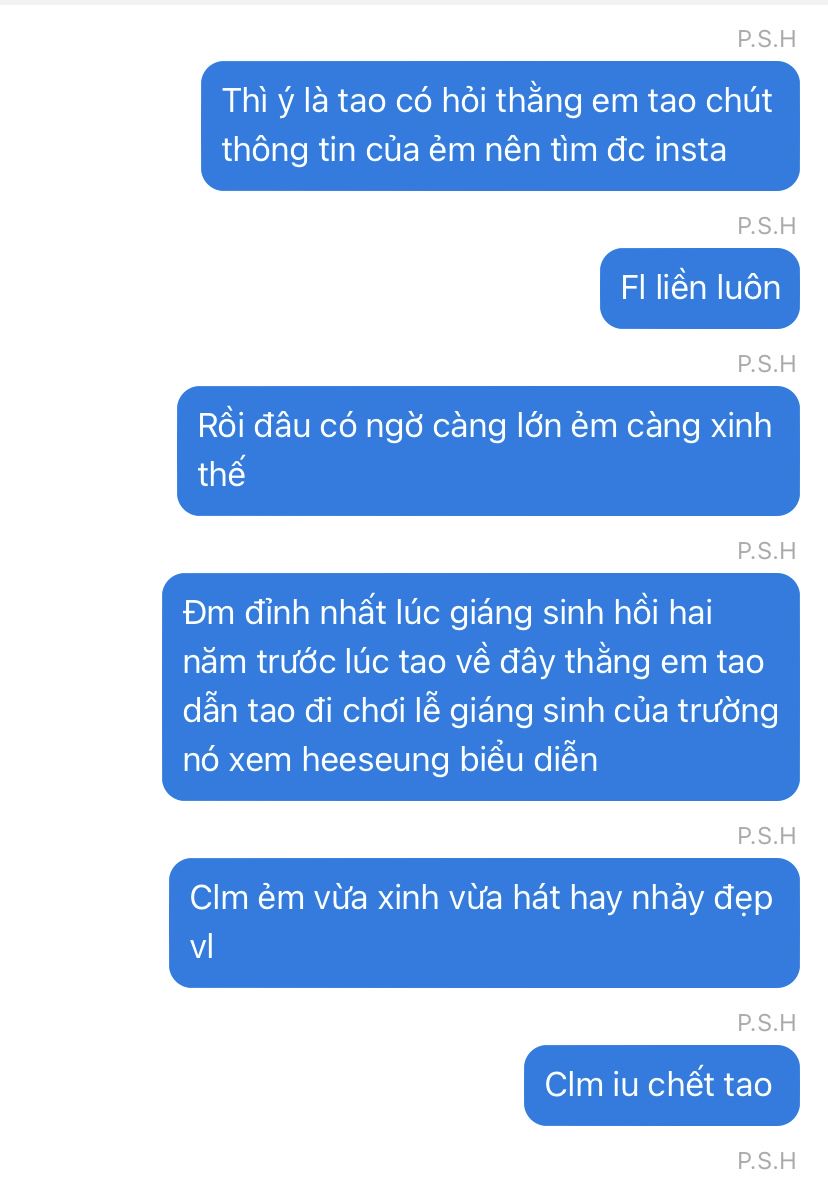
Task: Click P.S.H label above 'Rồi đâu có ngờ'
Action: click(766, 363)
